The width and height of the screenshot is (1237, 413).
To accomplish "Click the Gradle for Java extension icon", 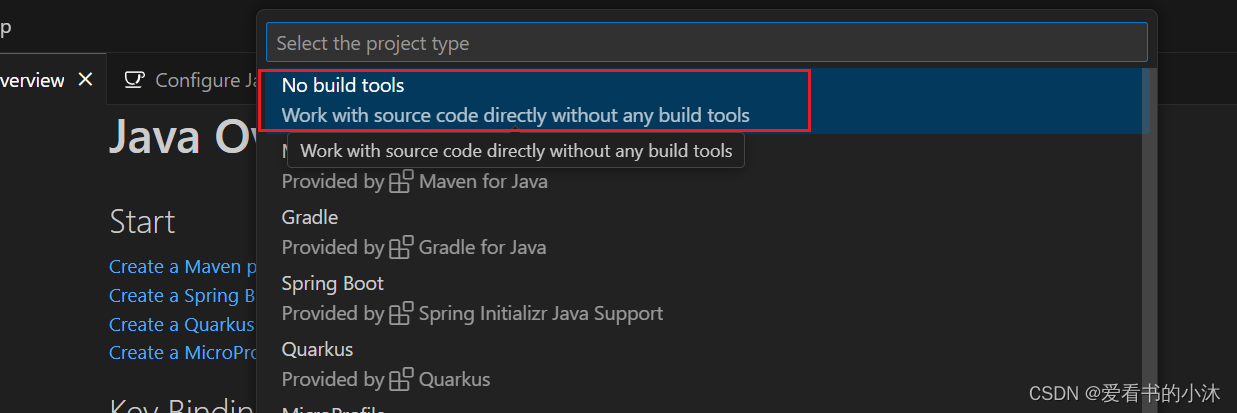I will click(401, 248).
